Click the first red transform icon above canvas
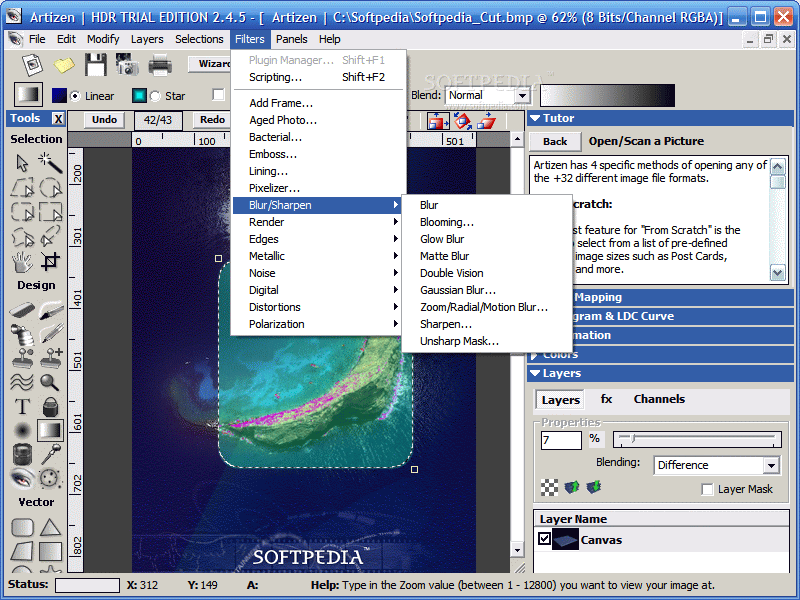The width and height of the screenshot is (800, 600). pyautogui.click(x=438, y=121)
